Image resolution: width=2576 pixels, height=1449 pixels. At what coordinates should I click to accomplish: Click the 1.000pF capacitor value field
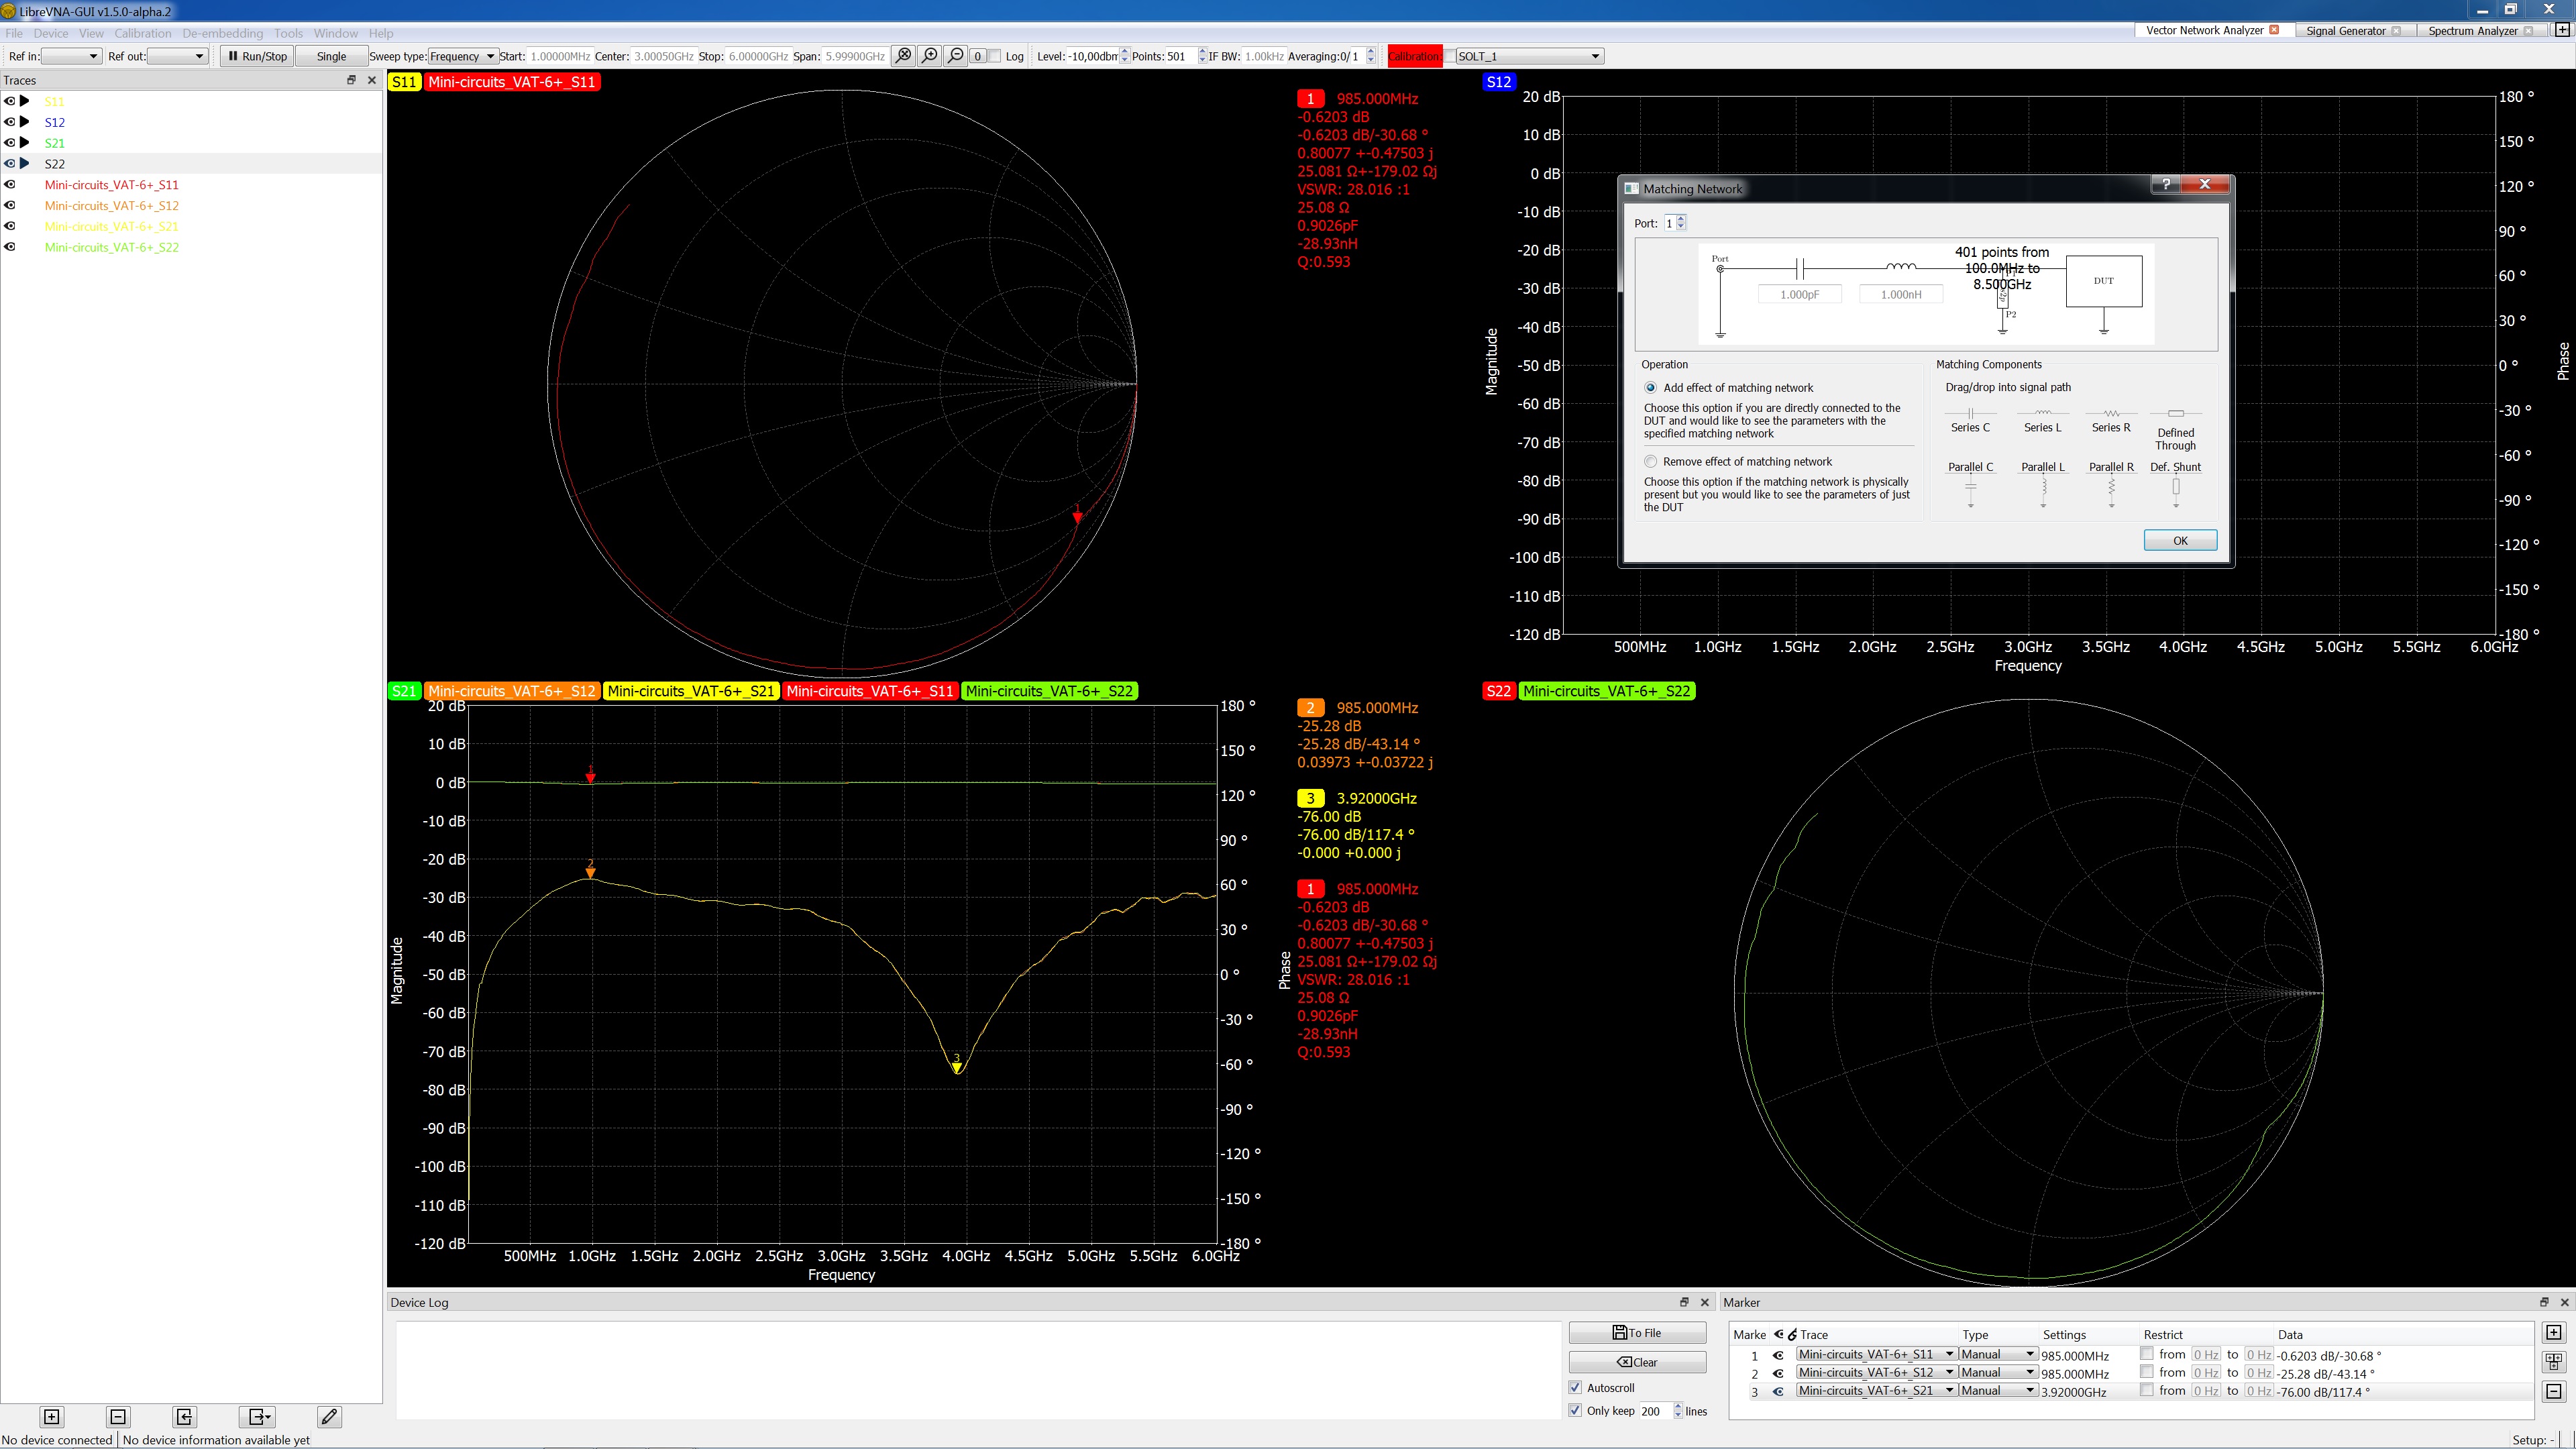pos(1799,294)
